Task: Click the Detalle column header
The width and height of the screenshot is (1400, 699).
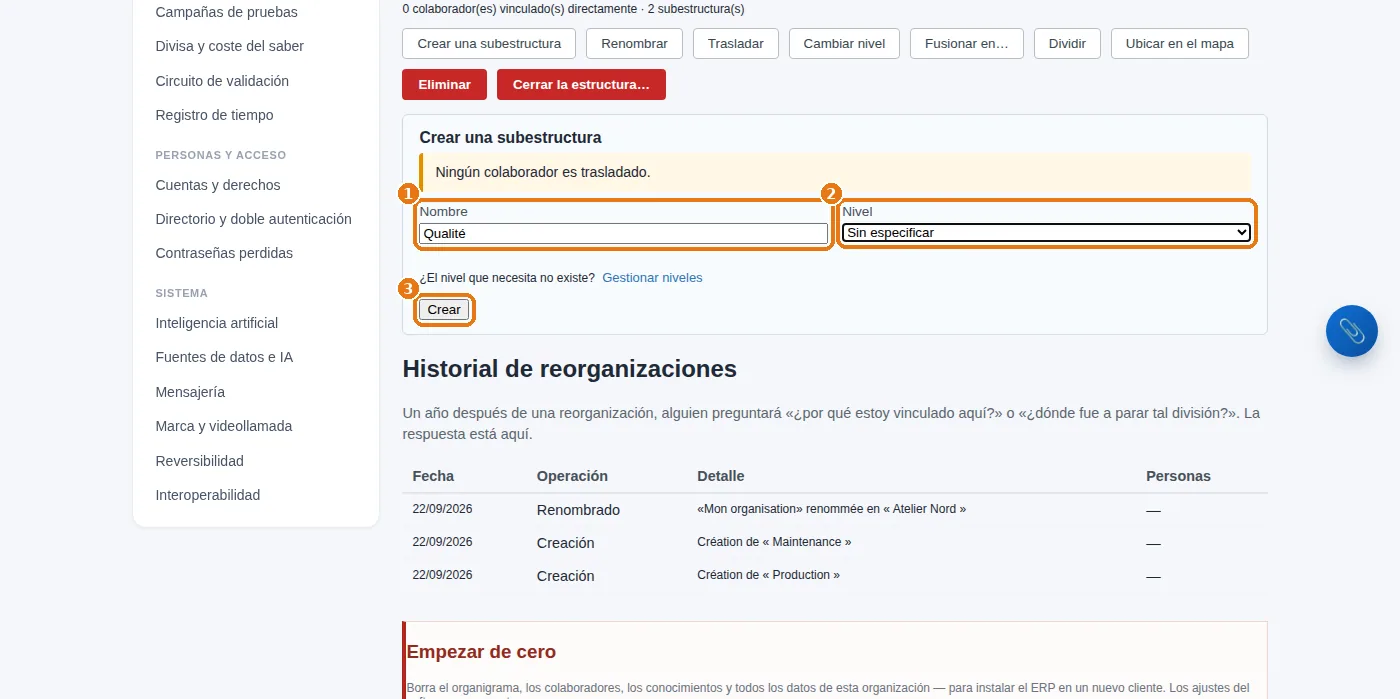Action: [721, 476]
